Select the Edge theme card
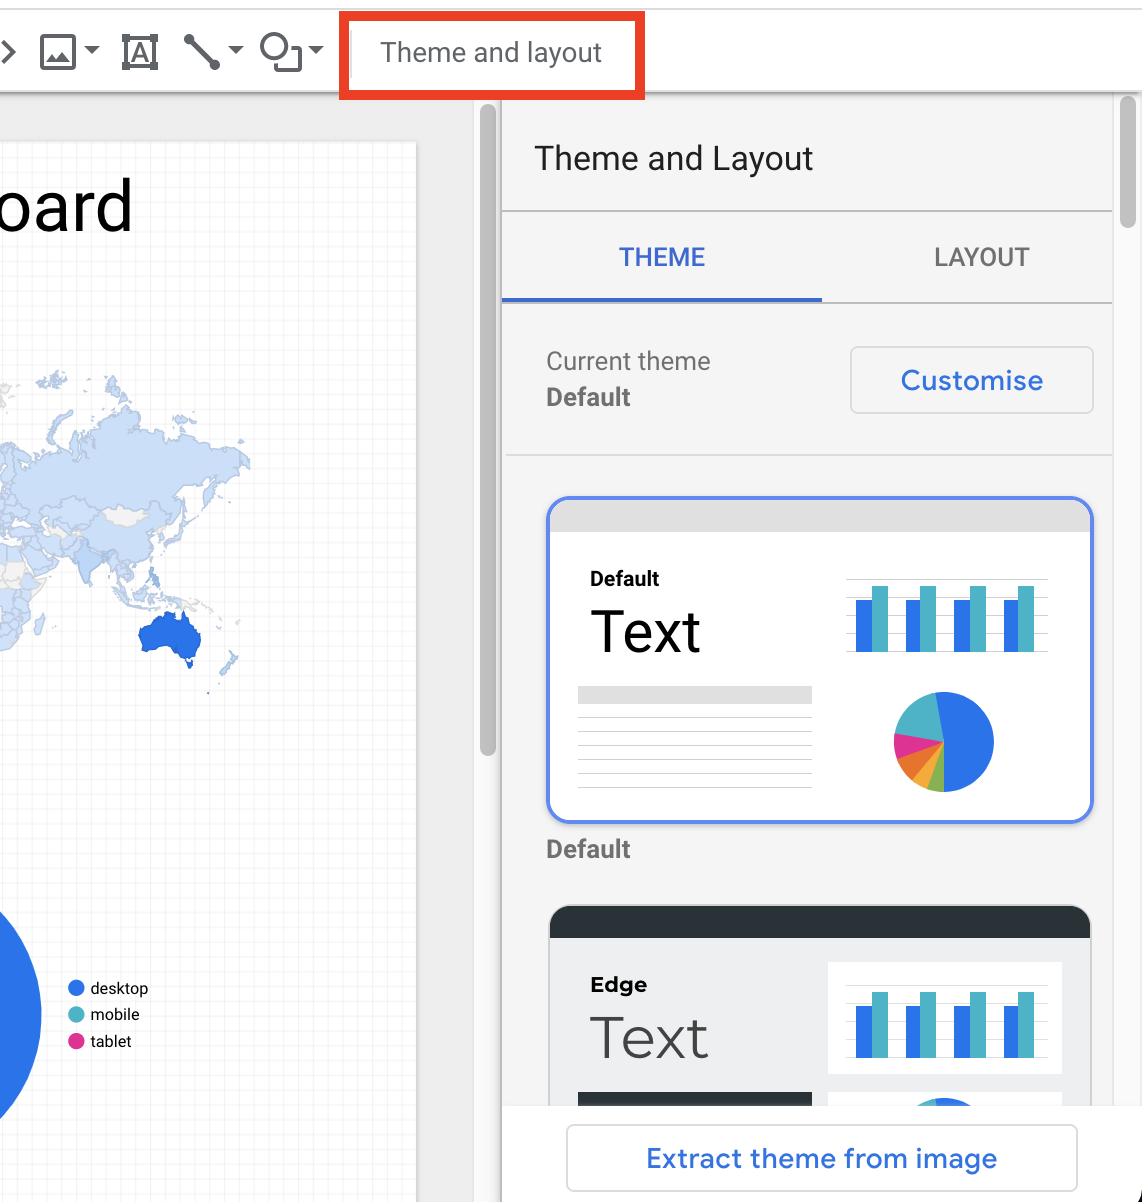 [x=820, y=1005]
